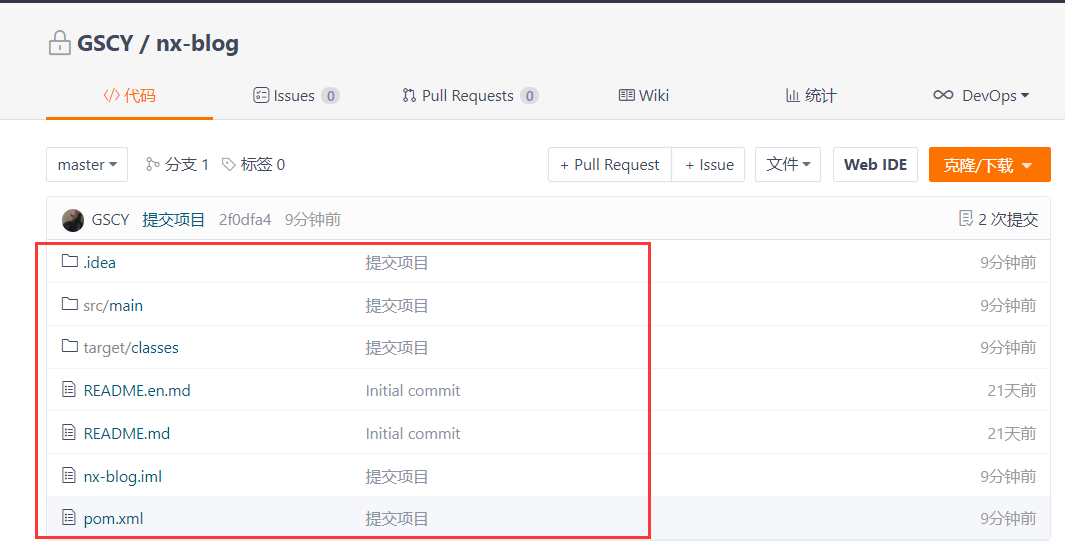Image resolution: width=1065 pixels, height=552 pixels.
Task: Open commit message 提交项目 for nx-blog.iml row
Action: 397,477
